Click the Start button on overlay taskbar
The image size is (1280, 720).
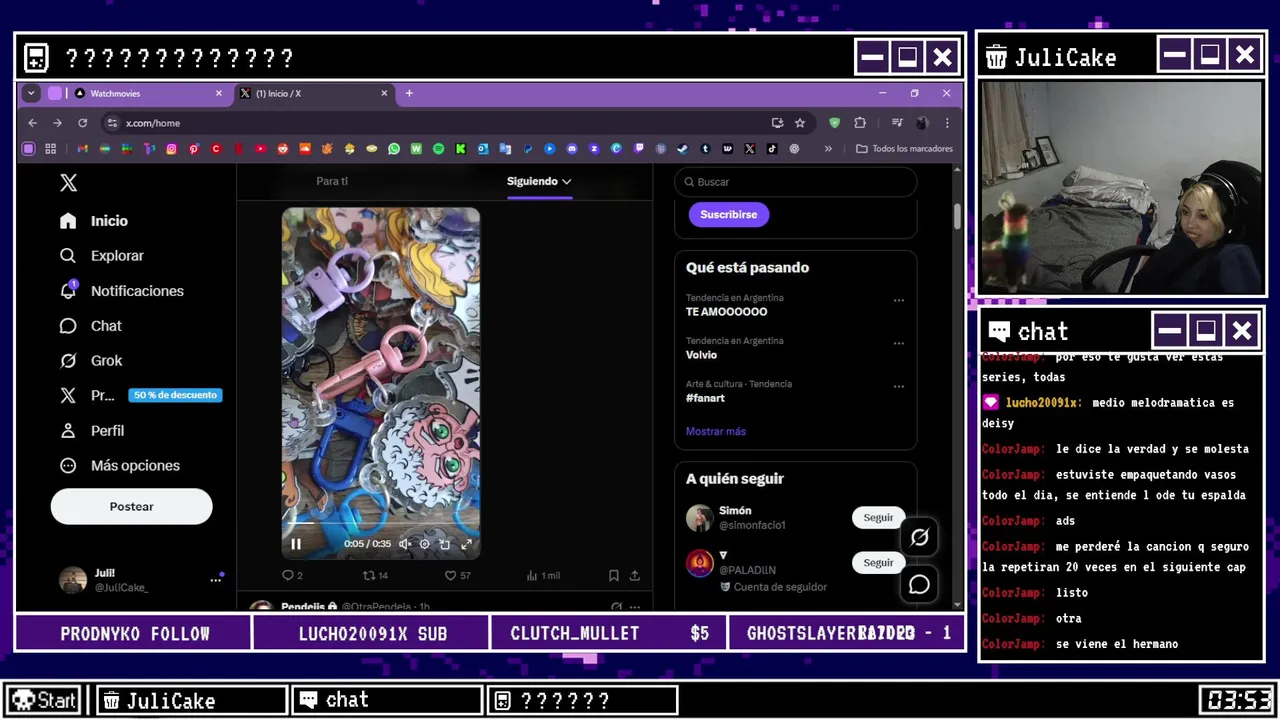(x=45, y=700)
